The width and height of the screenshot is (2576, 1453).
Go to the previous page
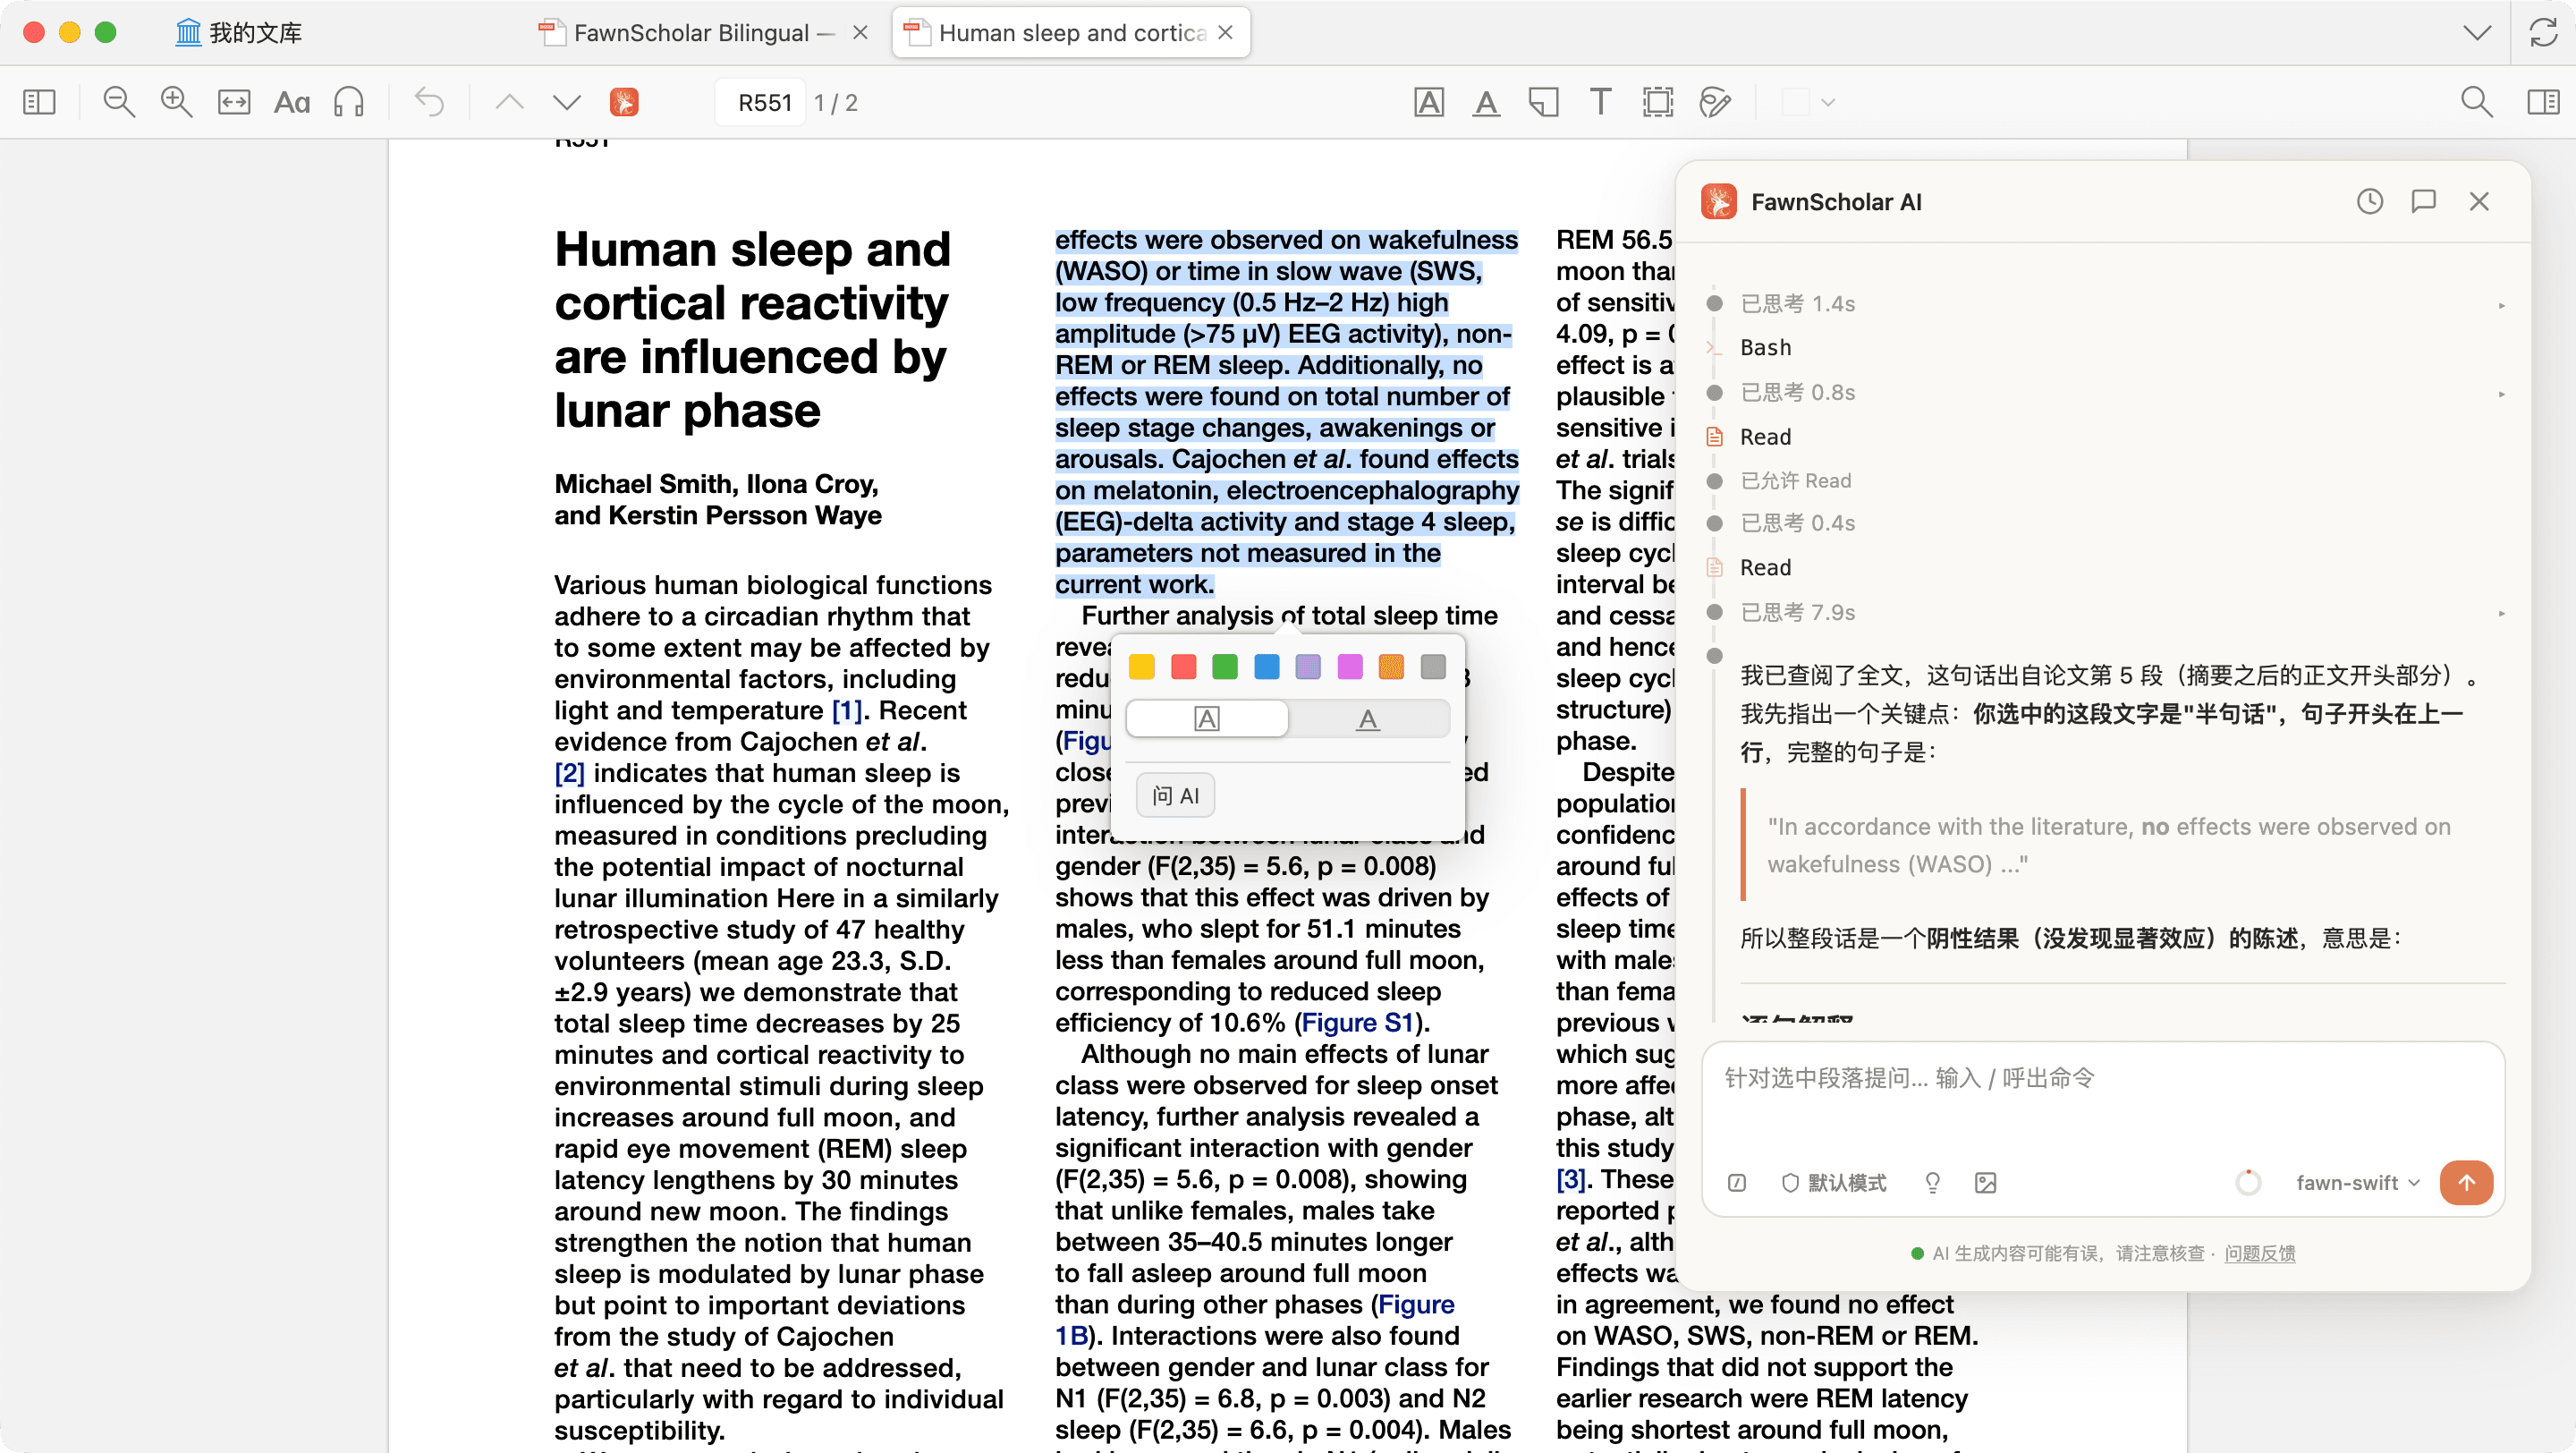[x=510, y=102]
